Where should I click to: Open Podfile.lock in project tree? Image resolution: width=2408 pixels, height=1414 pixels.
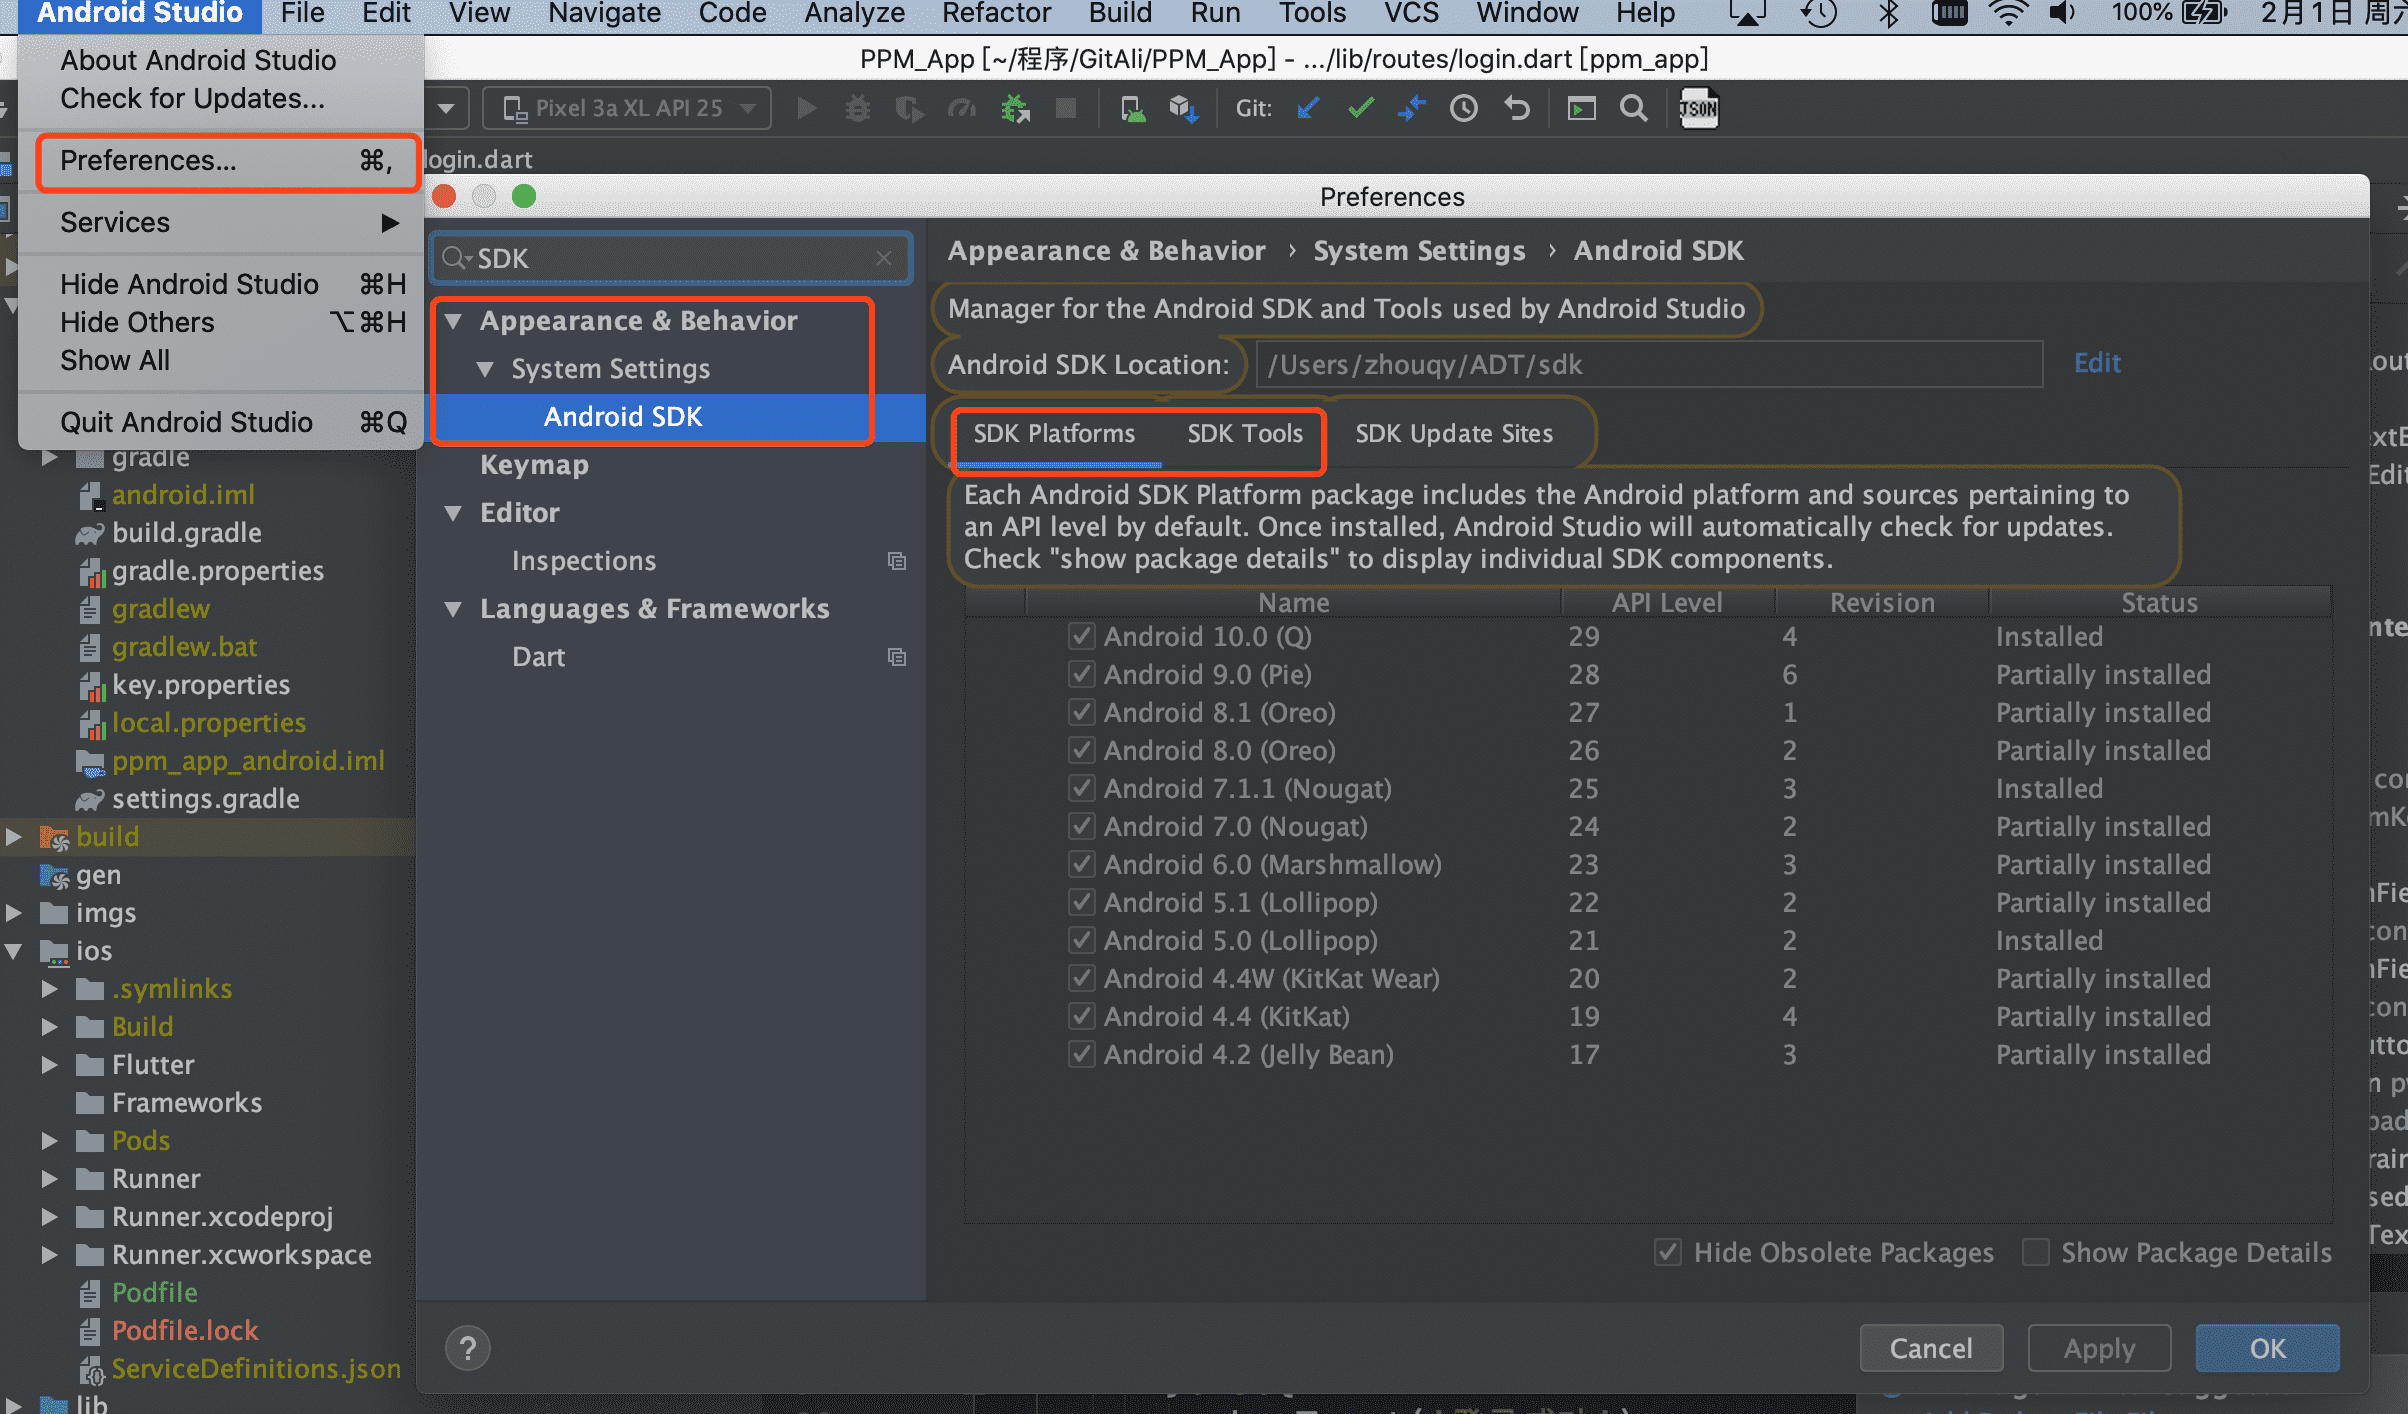click(x=185, y=1330)
